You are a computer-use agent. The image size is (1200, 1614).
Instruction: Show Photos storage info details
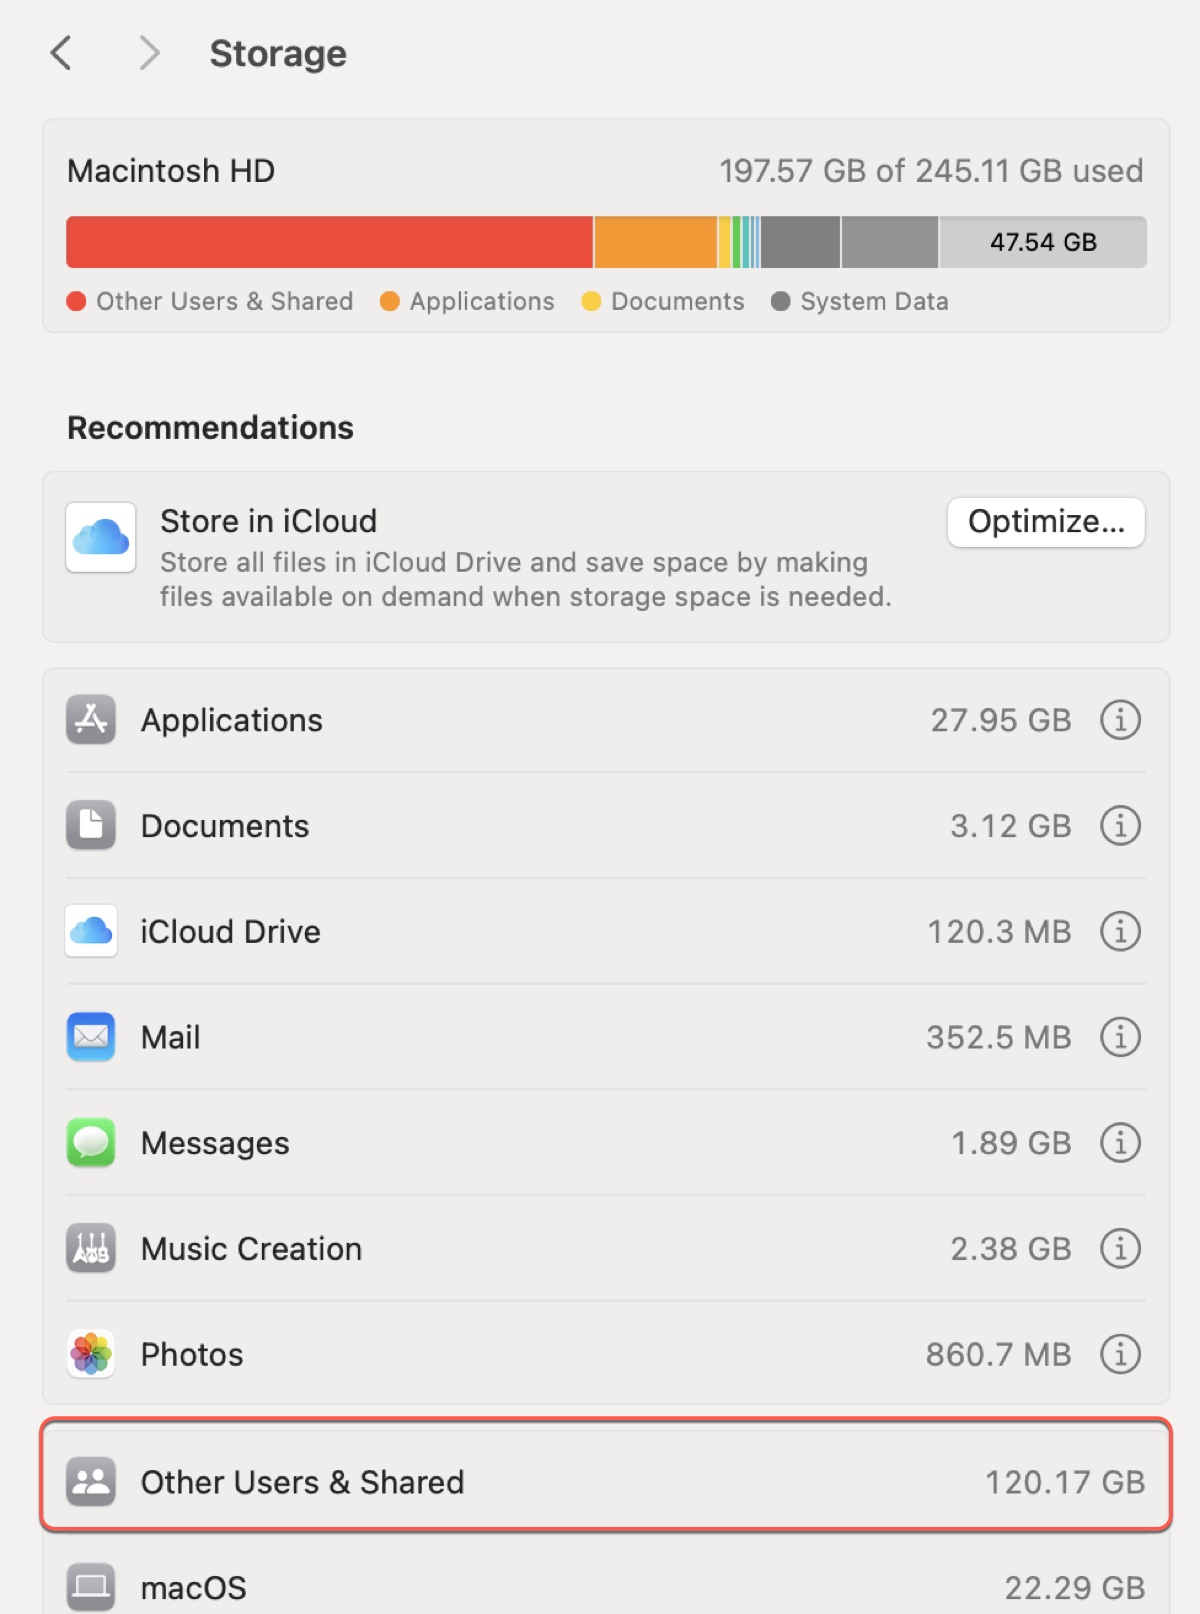pos(1120,1354)
